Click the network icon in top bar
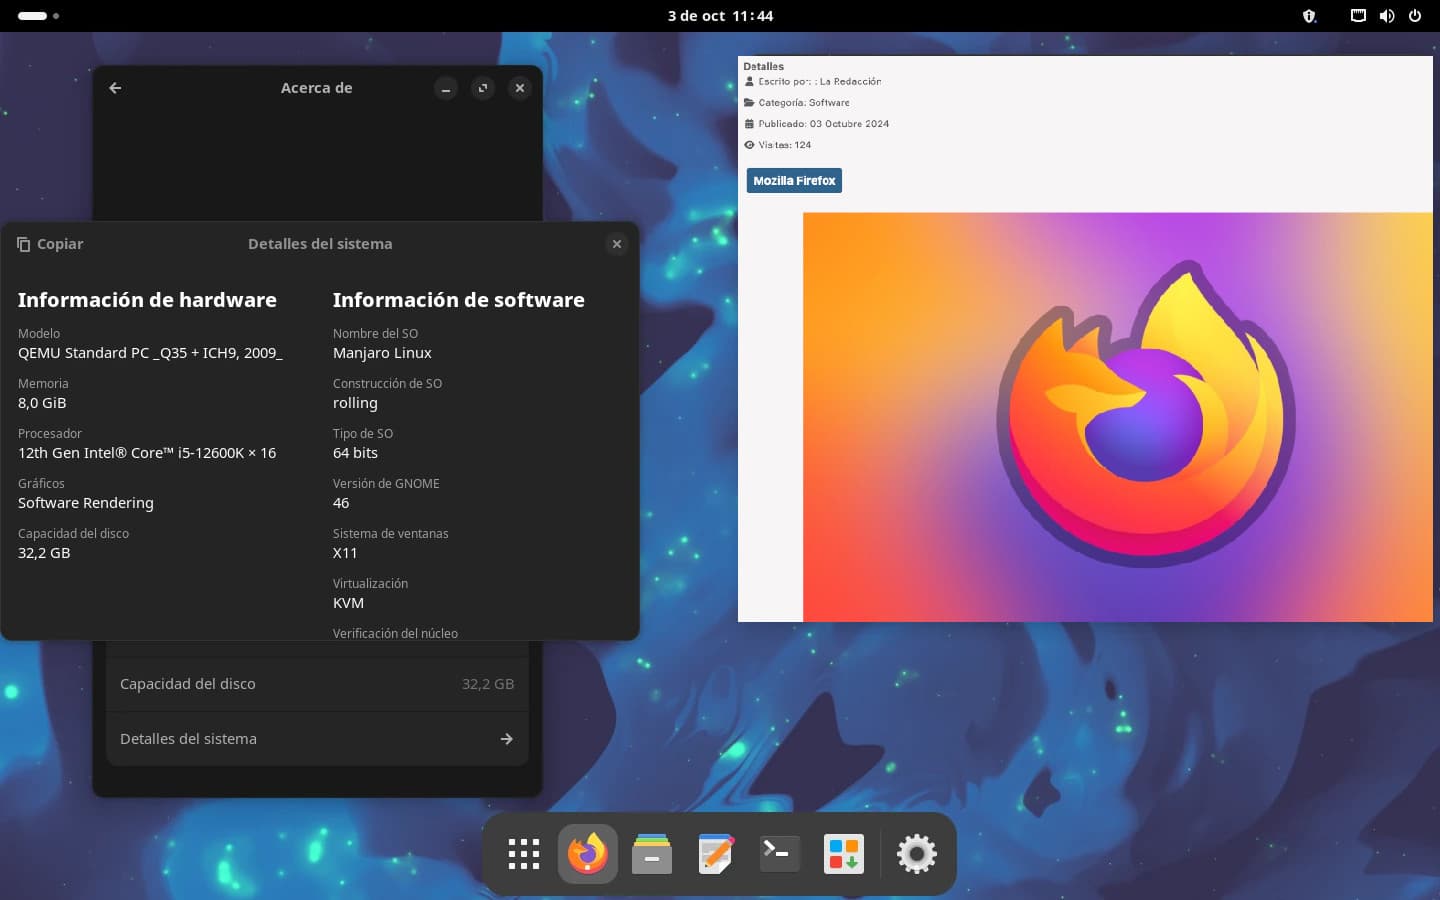Viewport: 1440px width, 900px height. [x=1358, y=16]
